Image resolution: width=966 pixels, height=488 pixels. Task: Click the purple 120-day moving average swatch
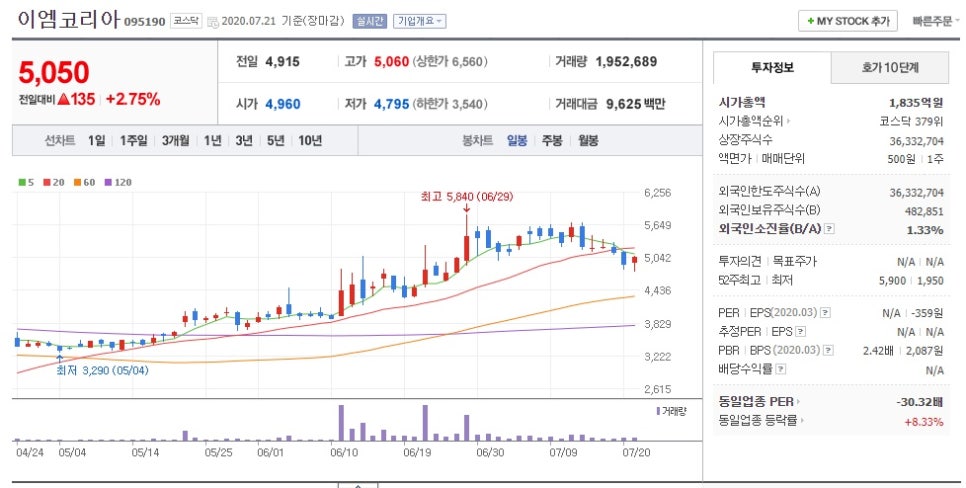tap(108, 182)
